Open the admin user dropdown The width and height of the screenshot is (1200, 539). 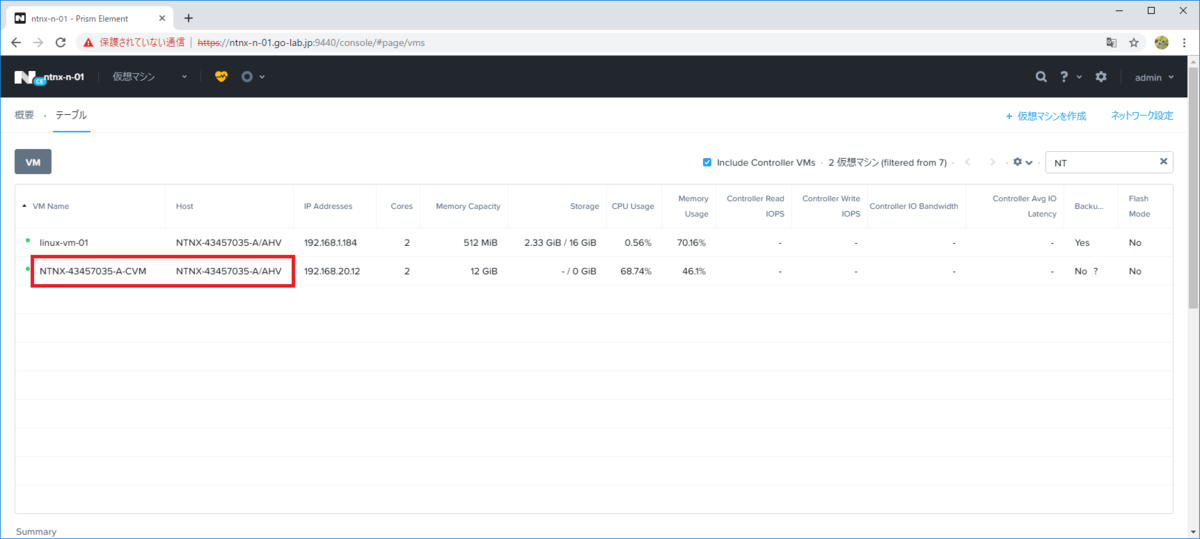coord(1154,77)
